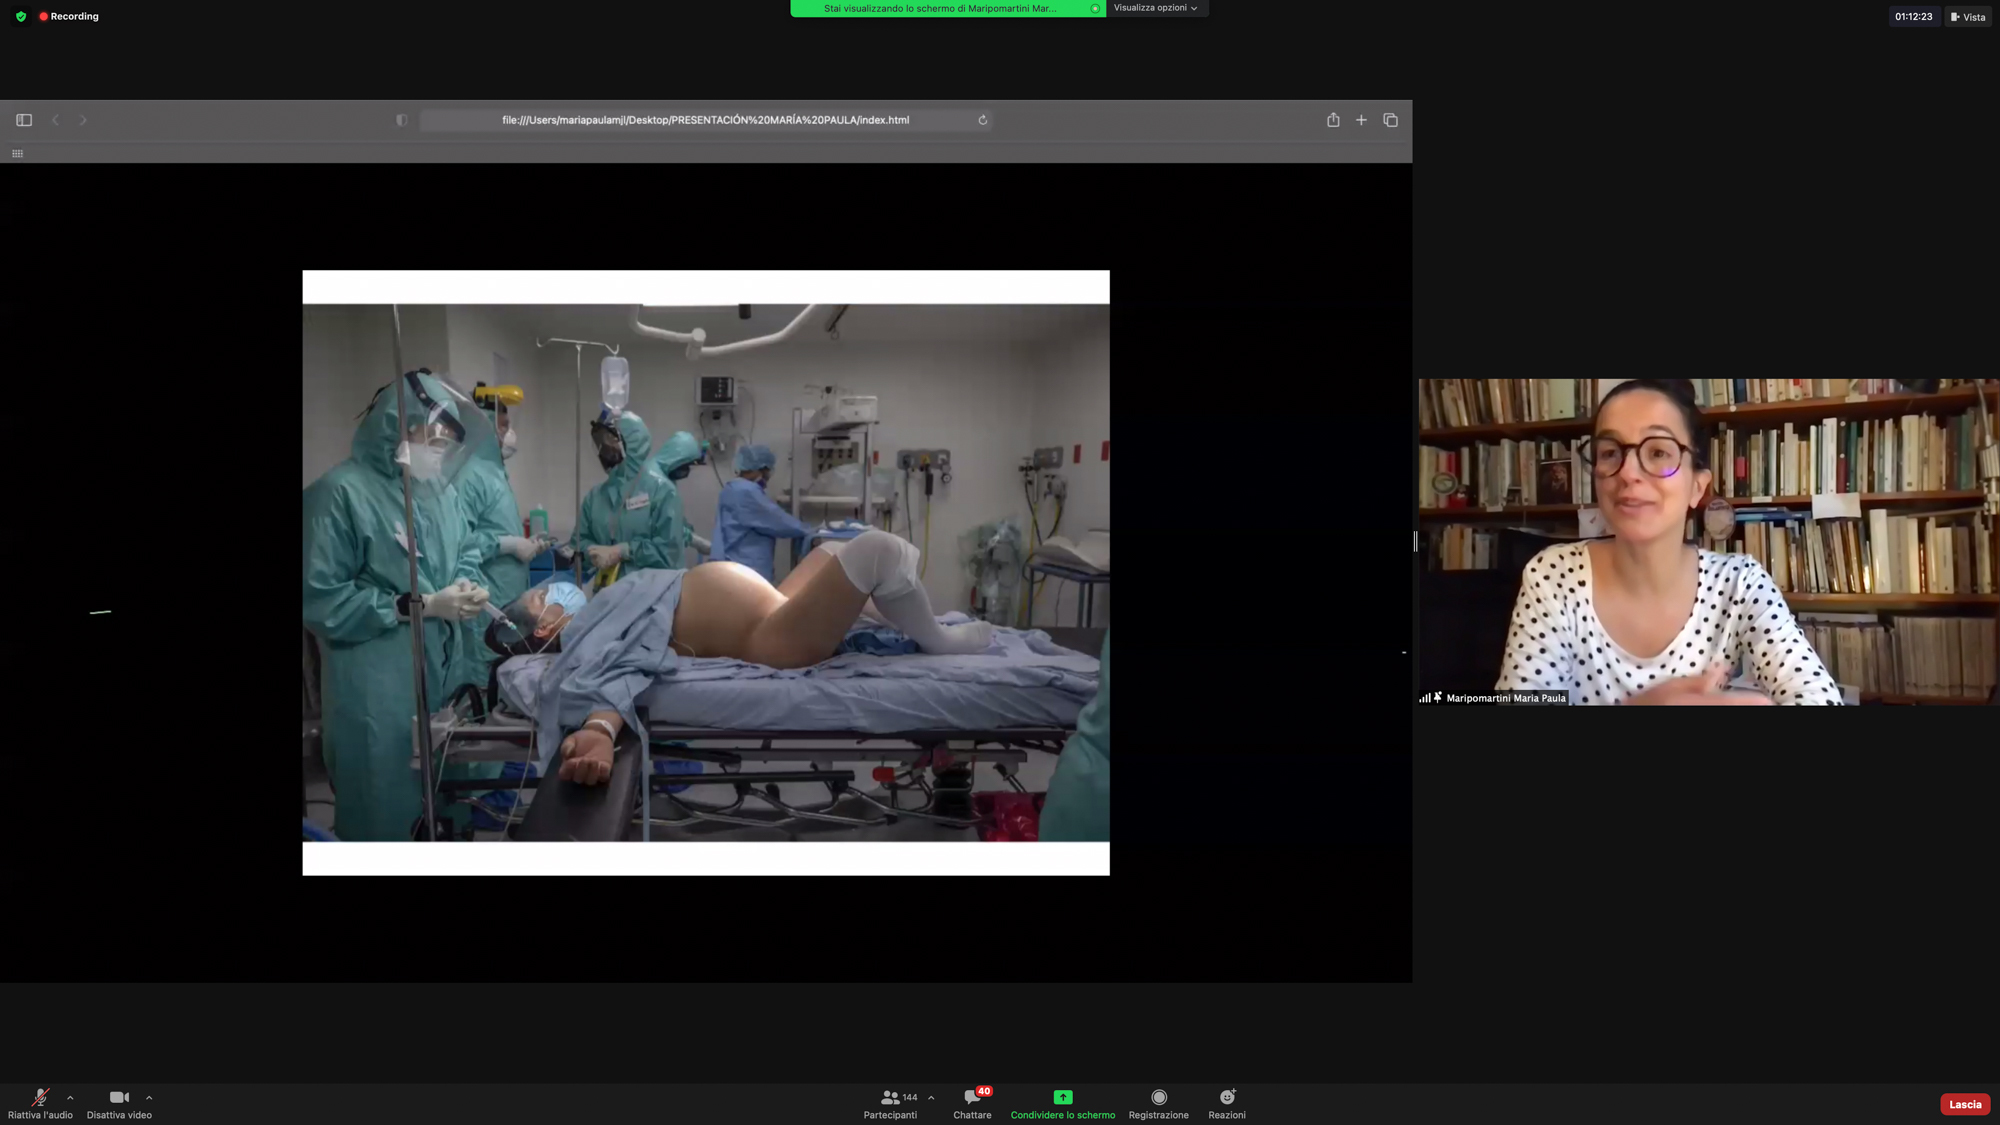Turn off camera with Disattiva video

point(119,1104)
